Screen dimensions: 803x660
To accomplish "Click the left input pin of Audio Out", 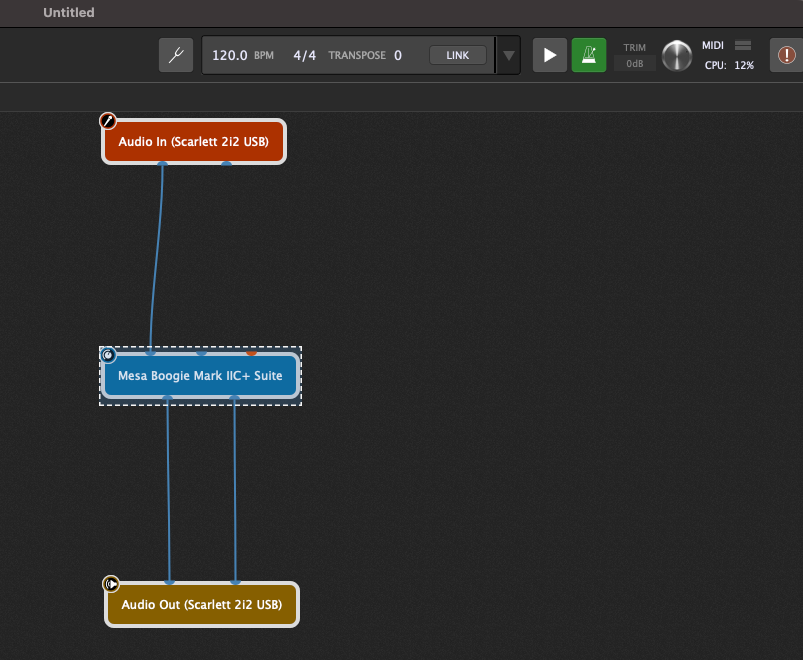I will coord(170,582).
